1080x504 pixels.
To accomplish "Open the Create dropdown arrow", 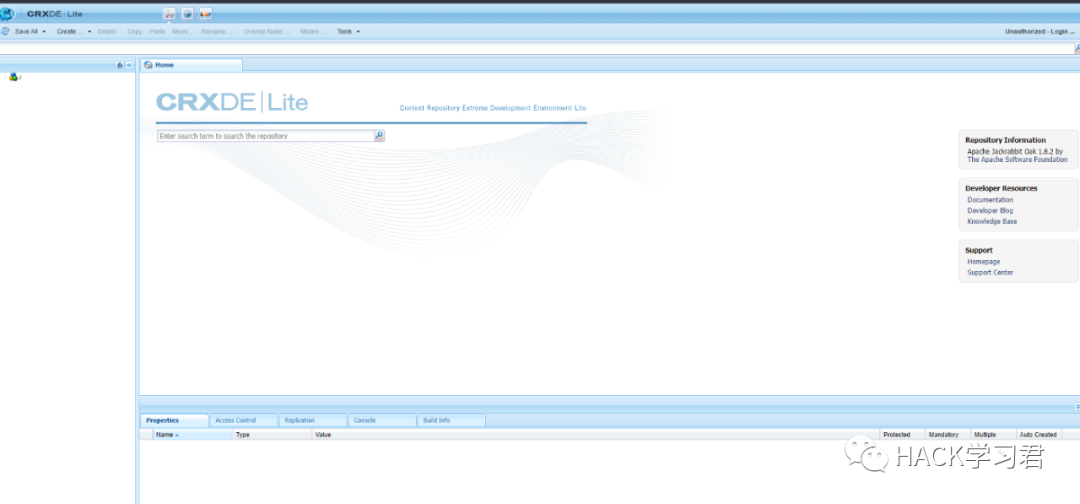I will pos(90,32).
